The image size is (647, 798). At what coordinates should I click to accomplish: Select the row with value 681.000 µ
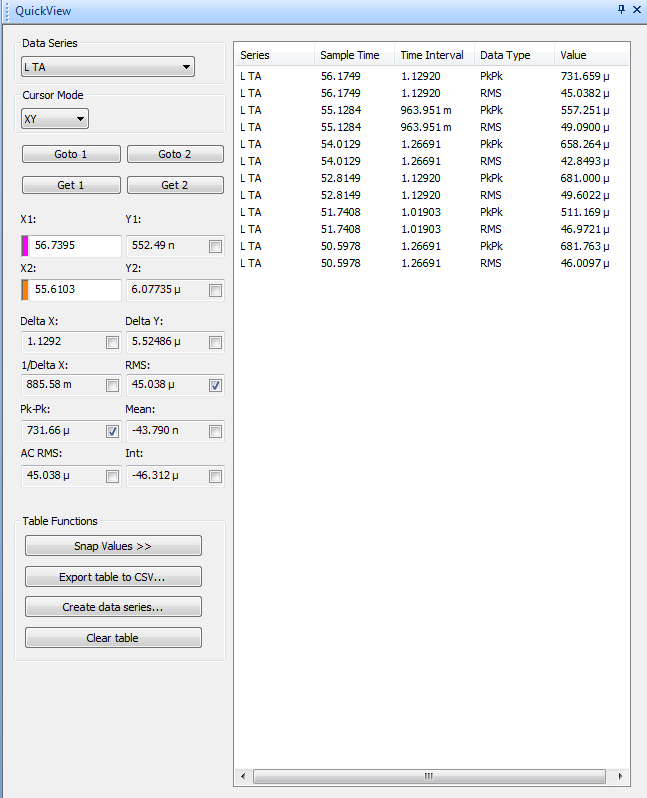click(x=432, y=178)
